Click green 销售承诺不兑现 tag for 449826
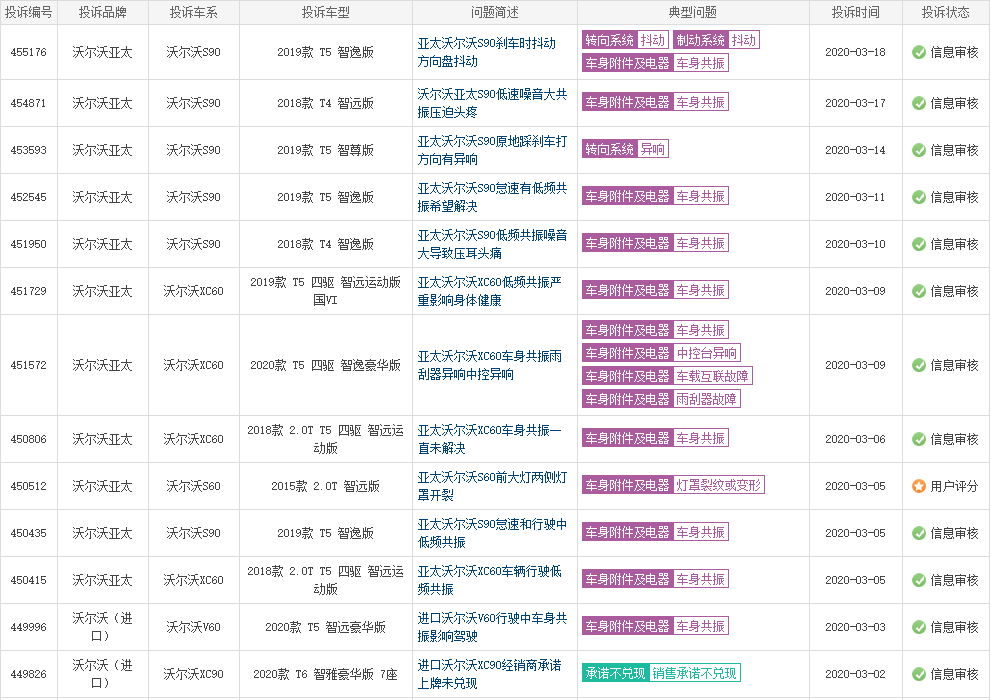991x700 pixels. click(x=661, y=673)
